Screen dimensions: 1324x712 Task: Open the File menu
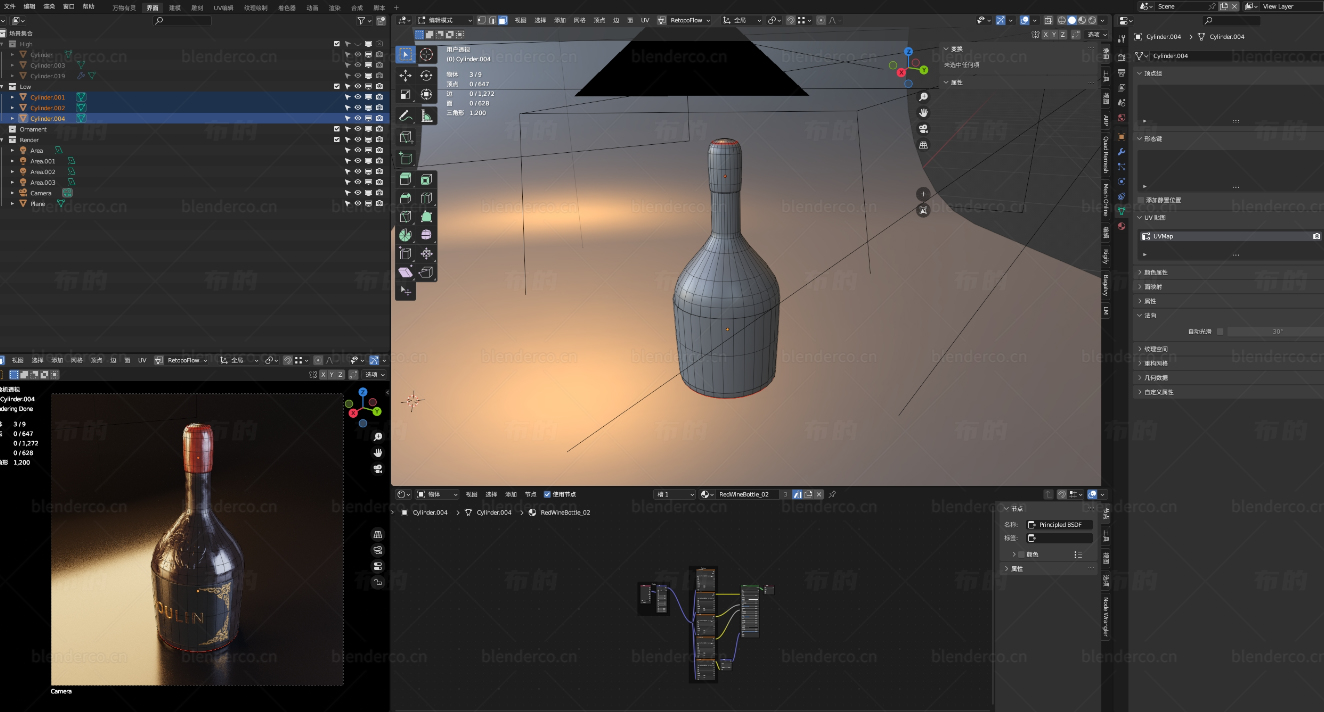coord(9,6)
